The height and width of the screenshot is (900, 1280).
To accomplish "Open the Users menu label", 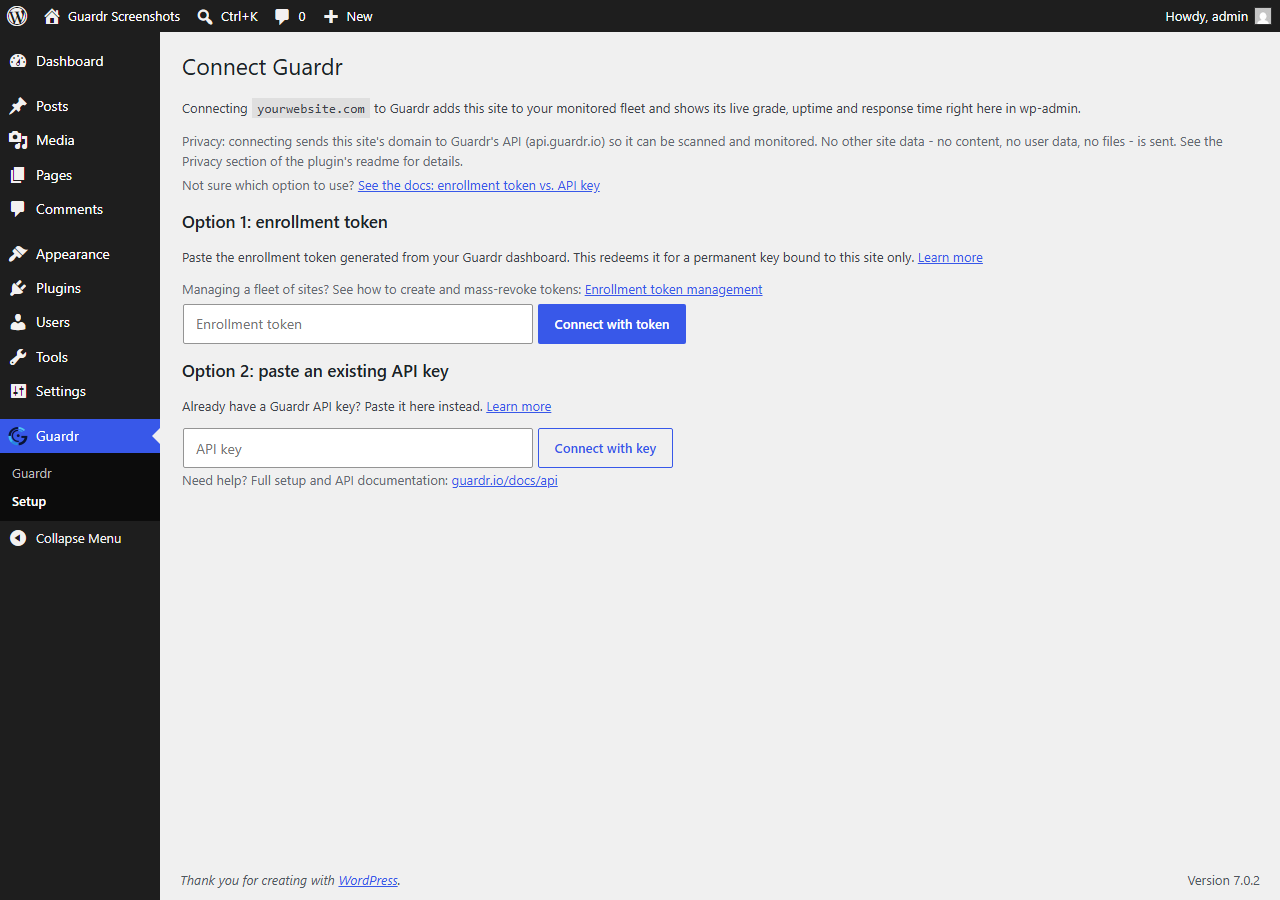I will coord(53,322).
